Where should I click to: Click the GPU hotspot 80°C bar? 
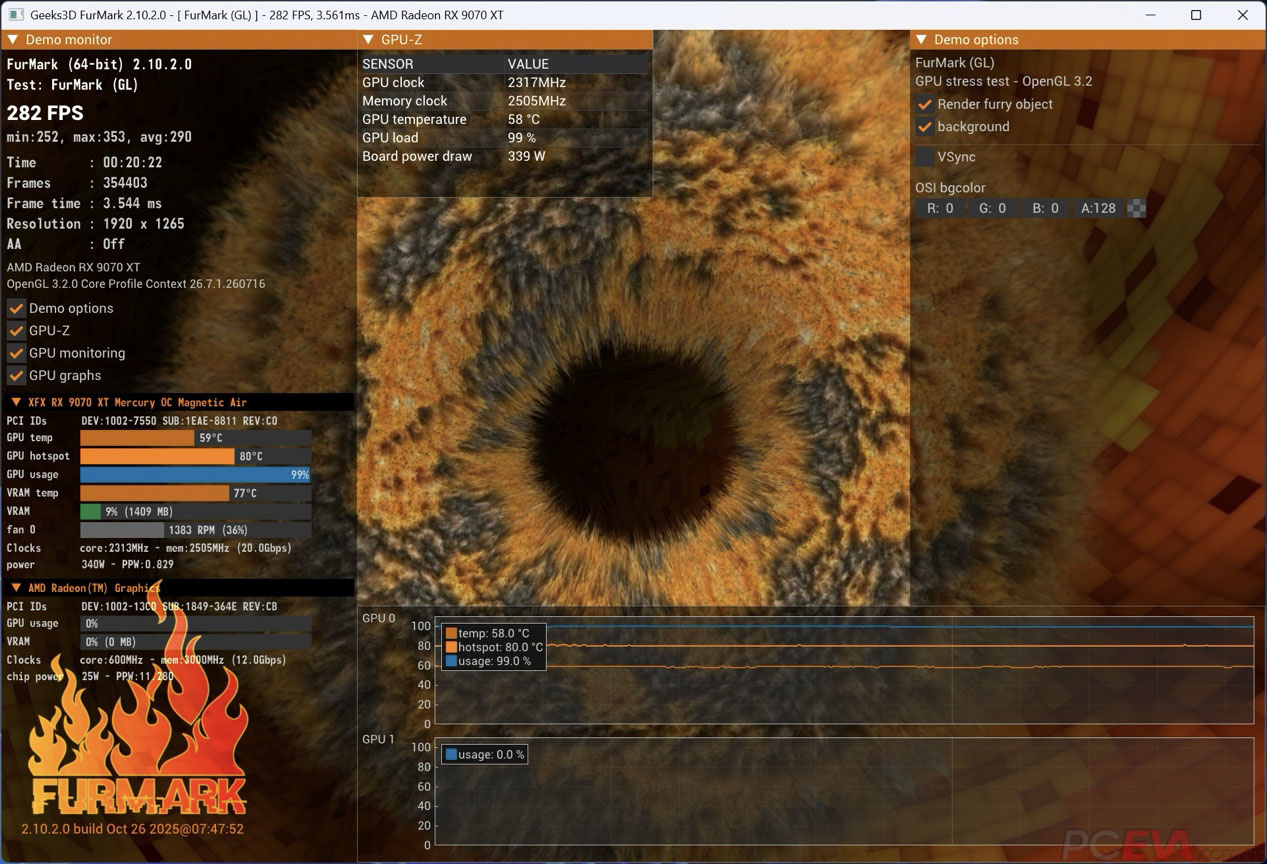pos(195,456)
